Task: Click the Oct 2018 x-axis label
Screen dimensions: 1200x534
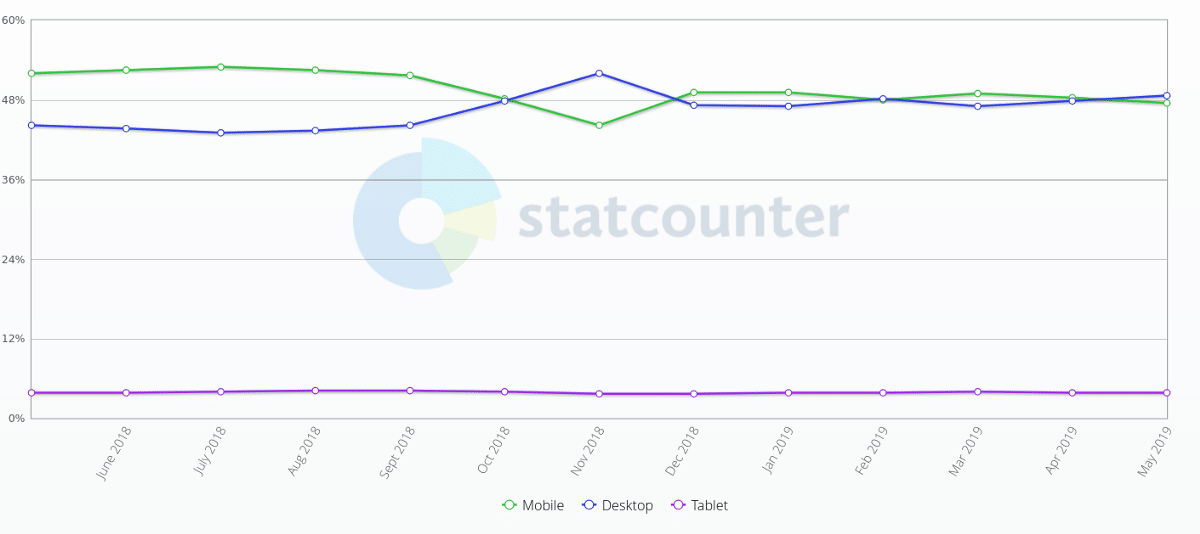Action: pyautogui.click(x=494, y=452)
